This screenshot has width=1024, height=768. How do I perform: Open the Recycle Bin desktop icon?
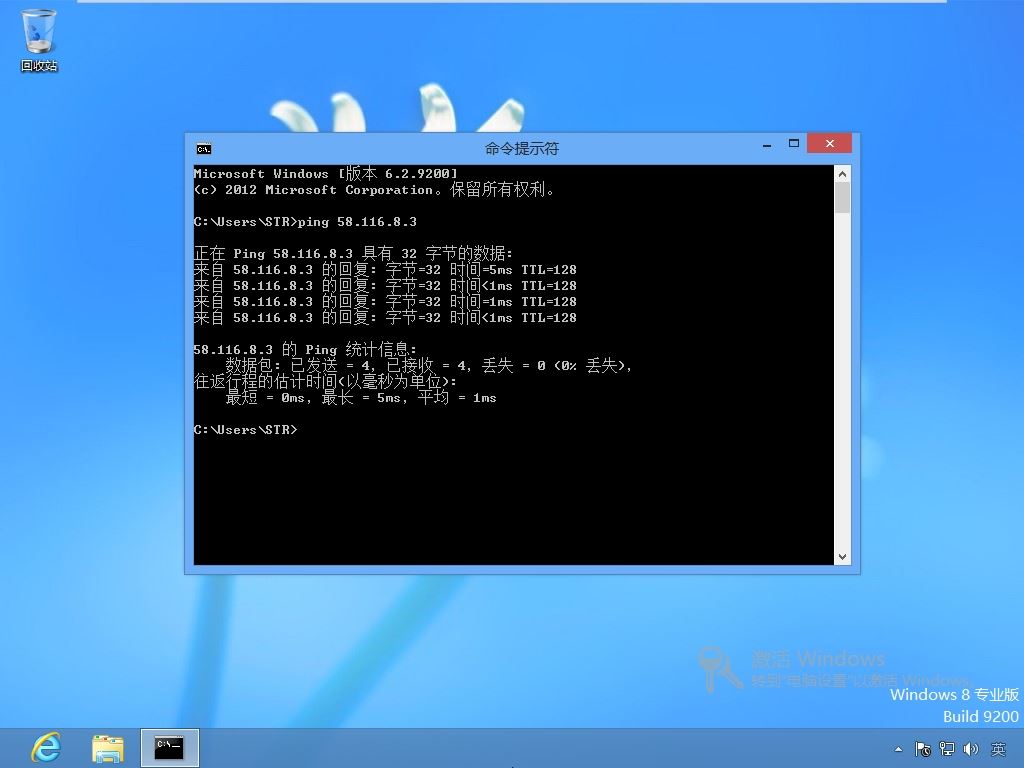(39, 39)
